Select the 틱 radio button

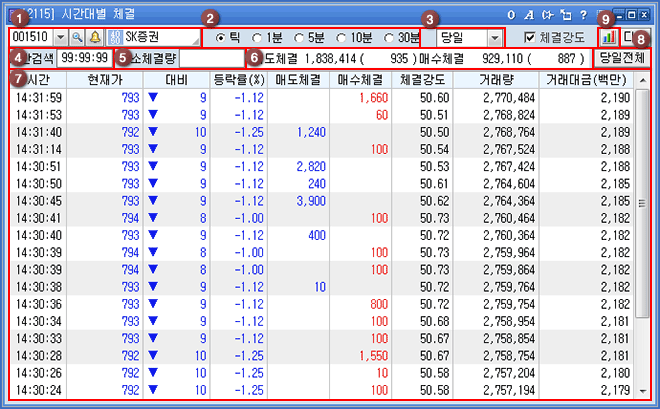pos(222,37)
